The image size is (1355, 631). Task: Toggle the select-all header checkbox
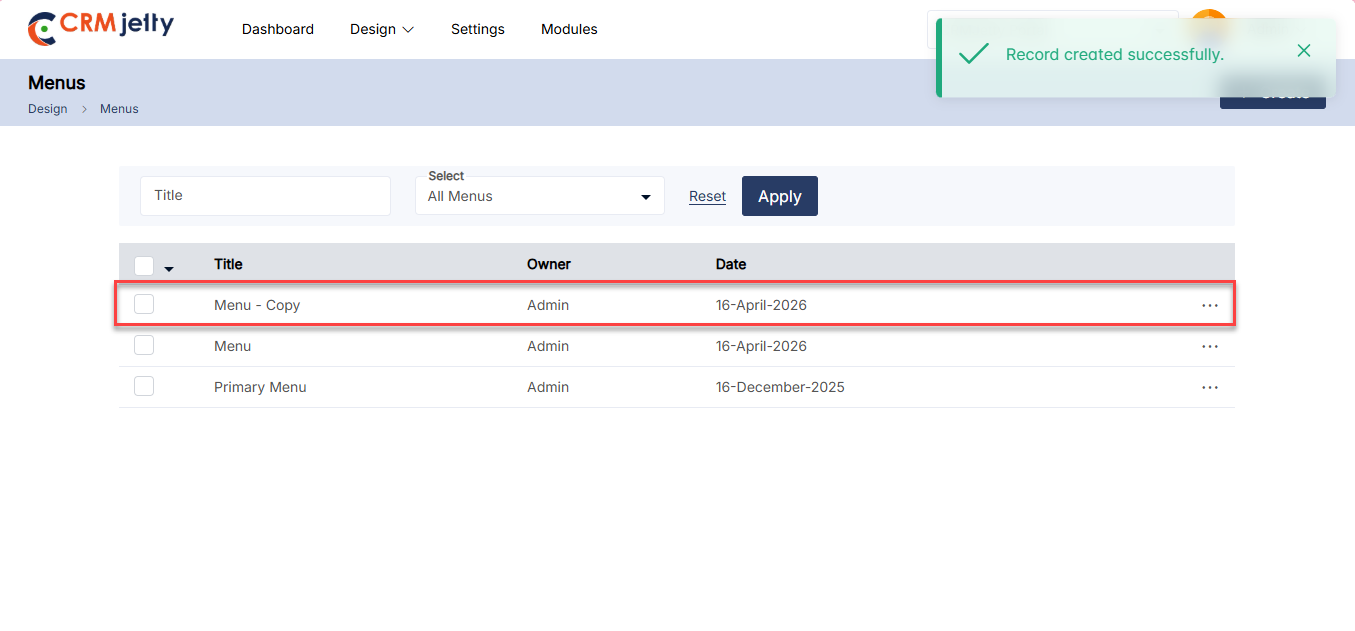tap(144, 265)
